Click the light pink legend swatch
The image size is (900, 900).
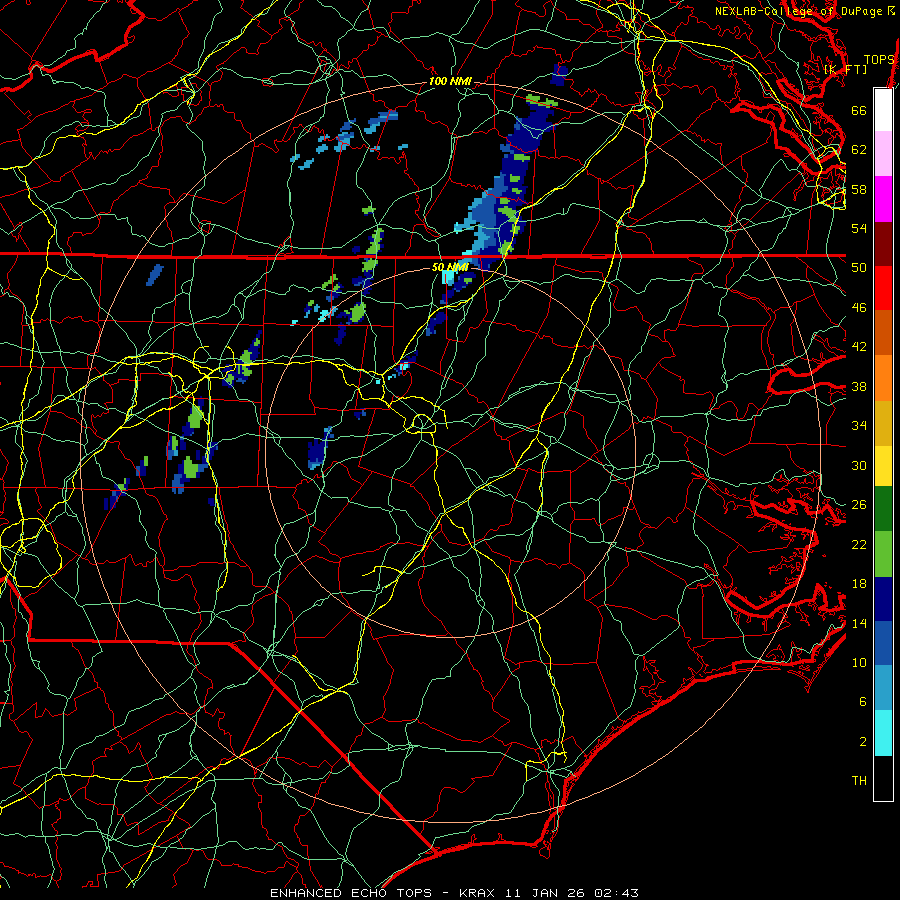click(883, 154)
